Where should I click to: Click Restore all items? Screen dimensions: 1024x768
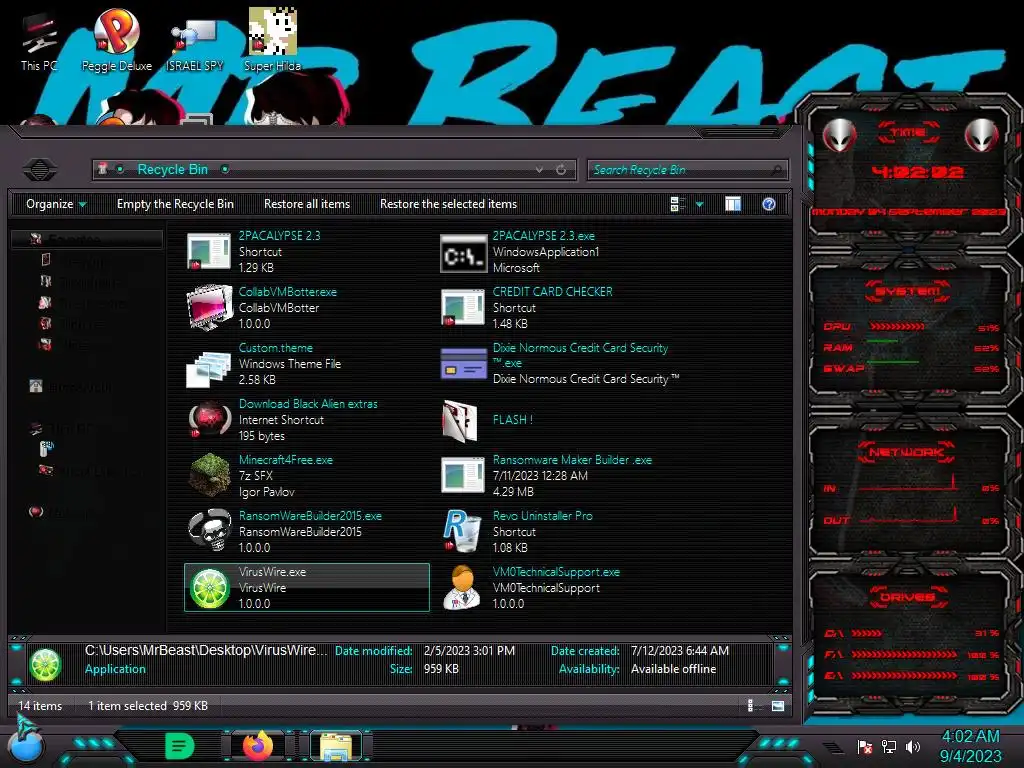click(307, 204)
